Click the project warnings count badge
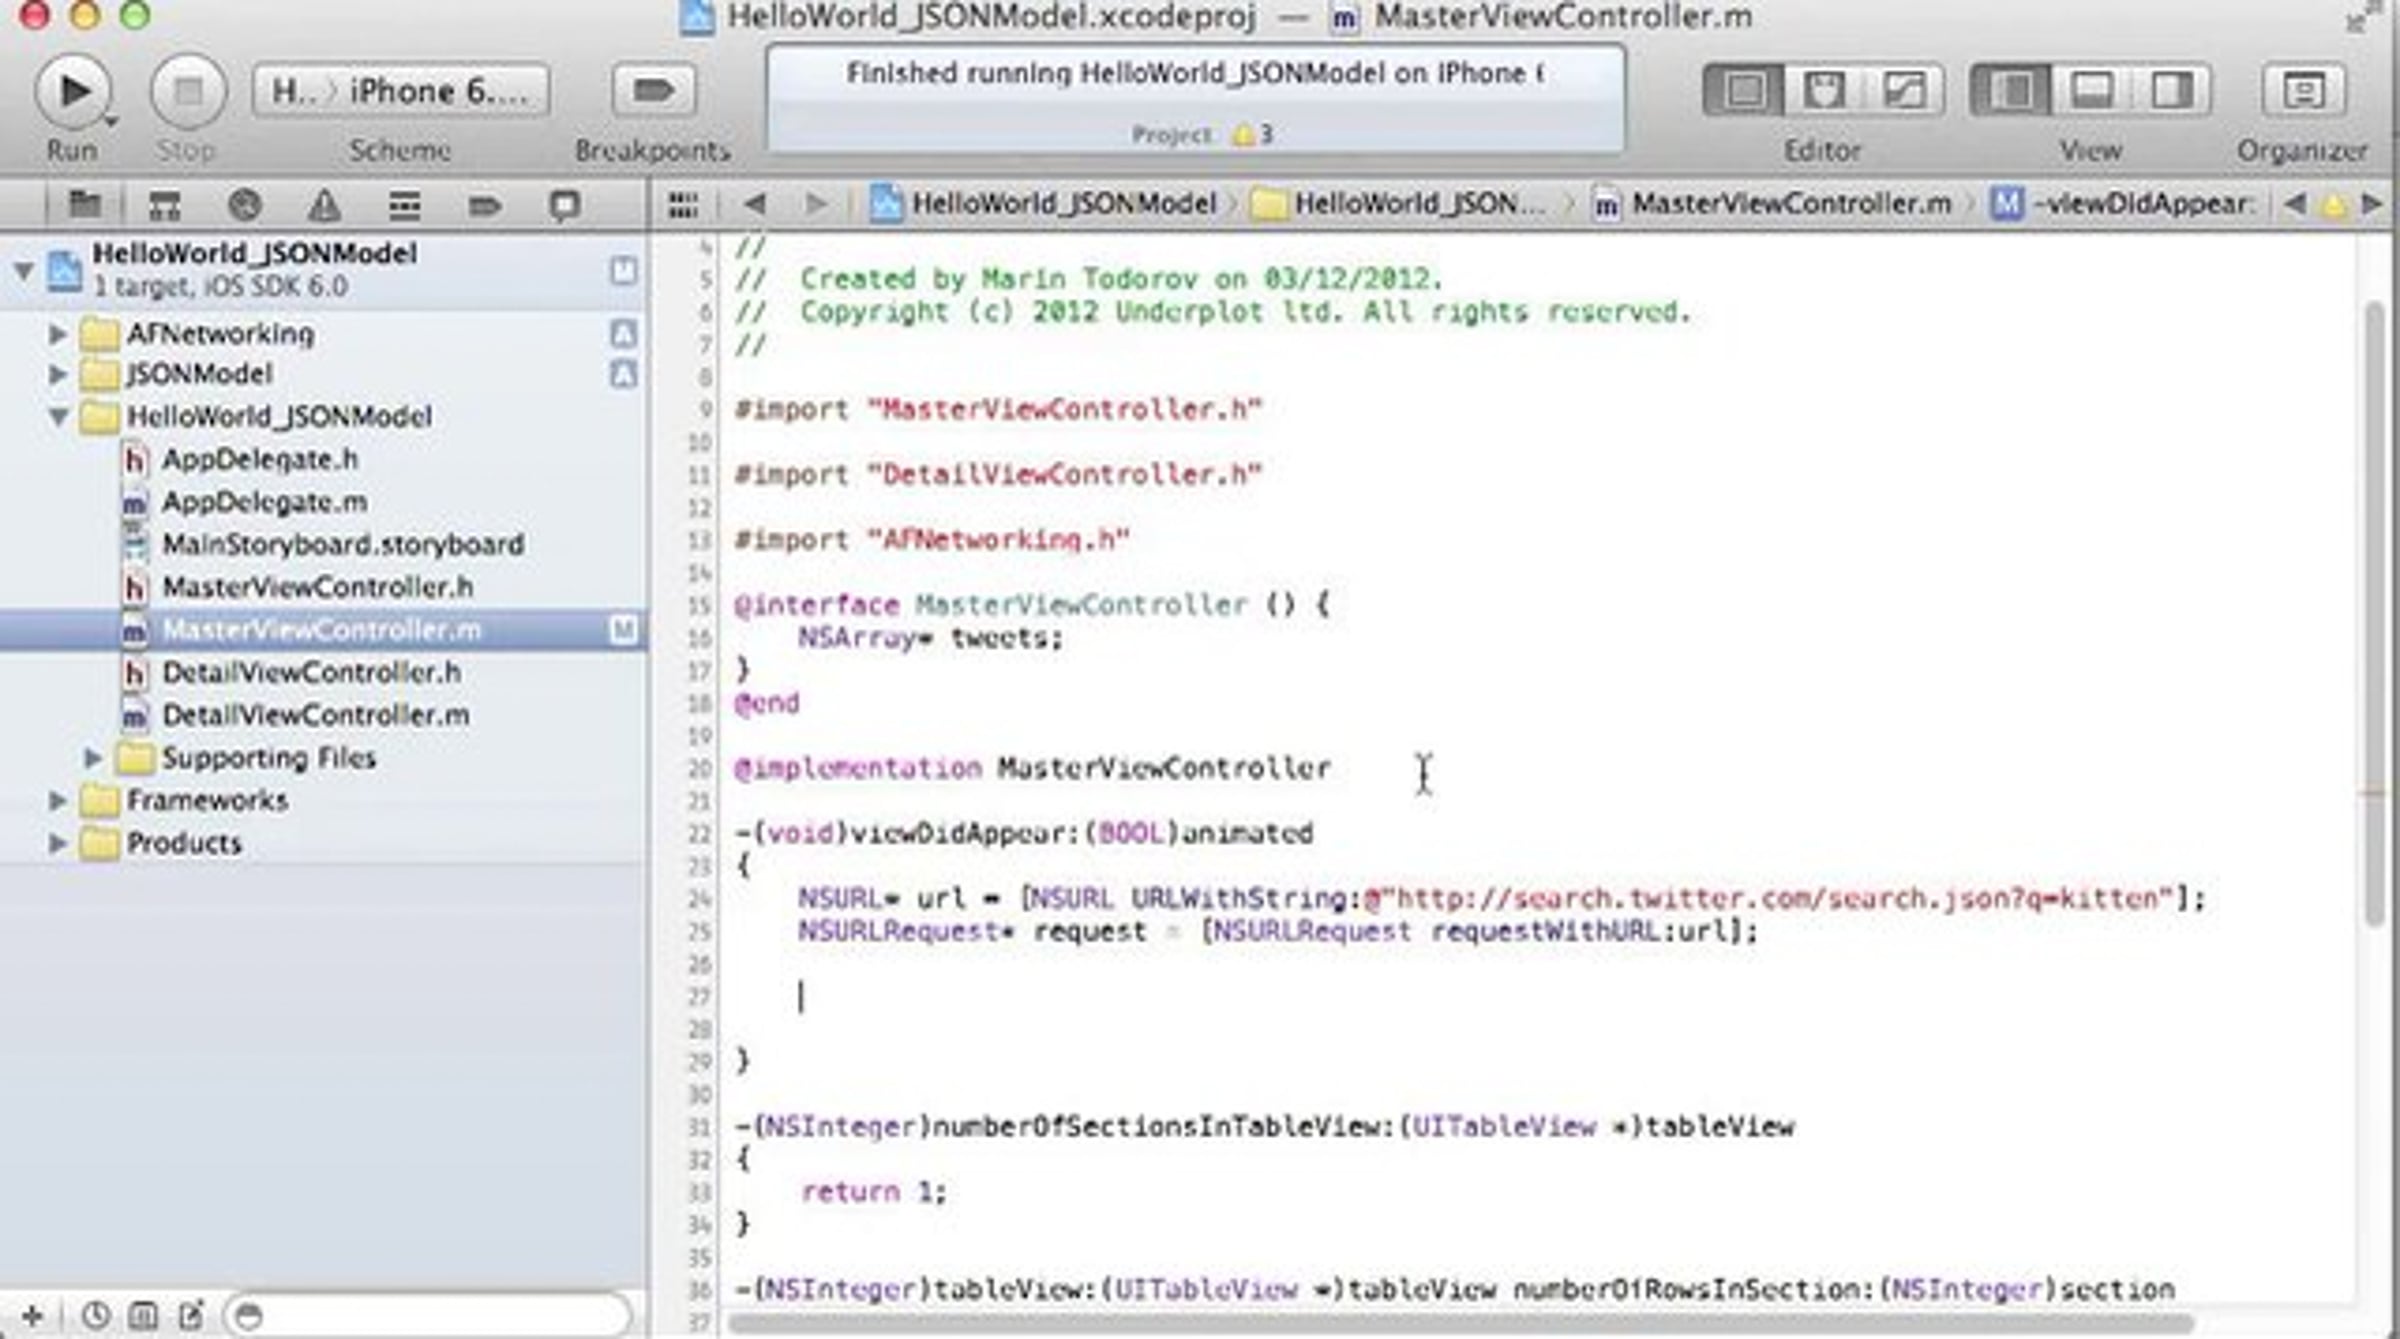The height and width of the screenshot is (1339, 2400). click(x=1253, y=134)
